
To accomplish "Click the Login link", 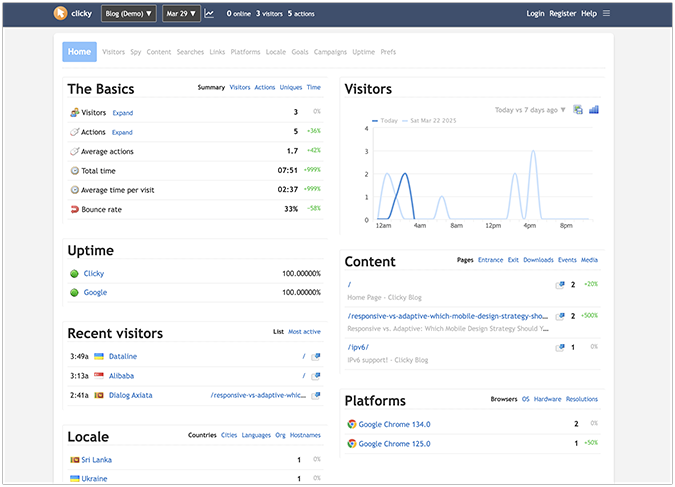I will tap(535, 13).
